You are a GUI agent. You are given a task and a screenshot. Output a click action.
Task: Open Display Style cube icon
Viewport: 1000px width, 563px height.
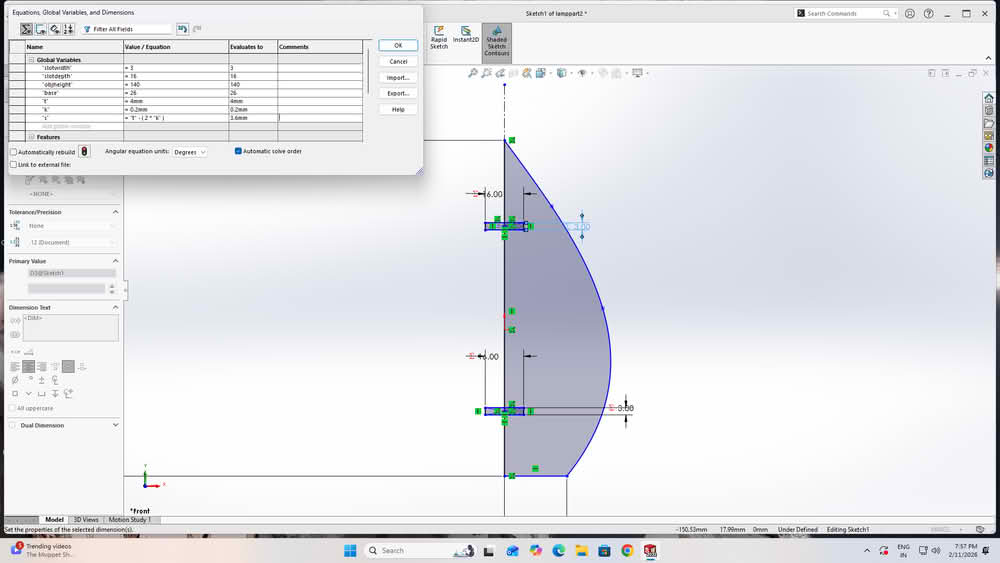561,73
